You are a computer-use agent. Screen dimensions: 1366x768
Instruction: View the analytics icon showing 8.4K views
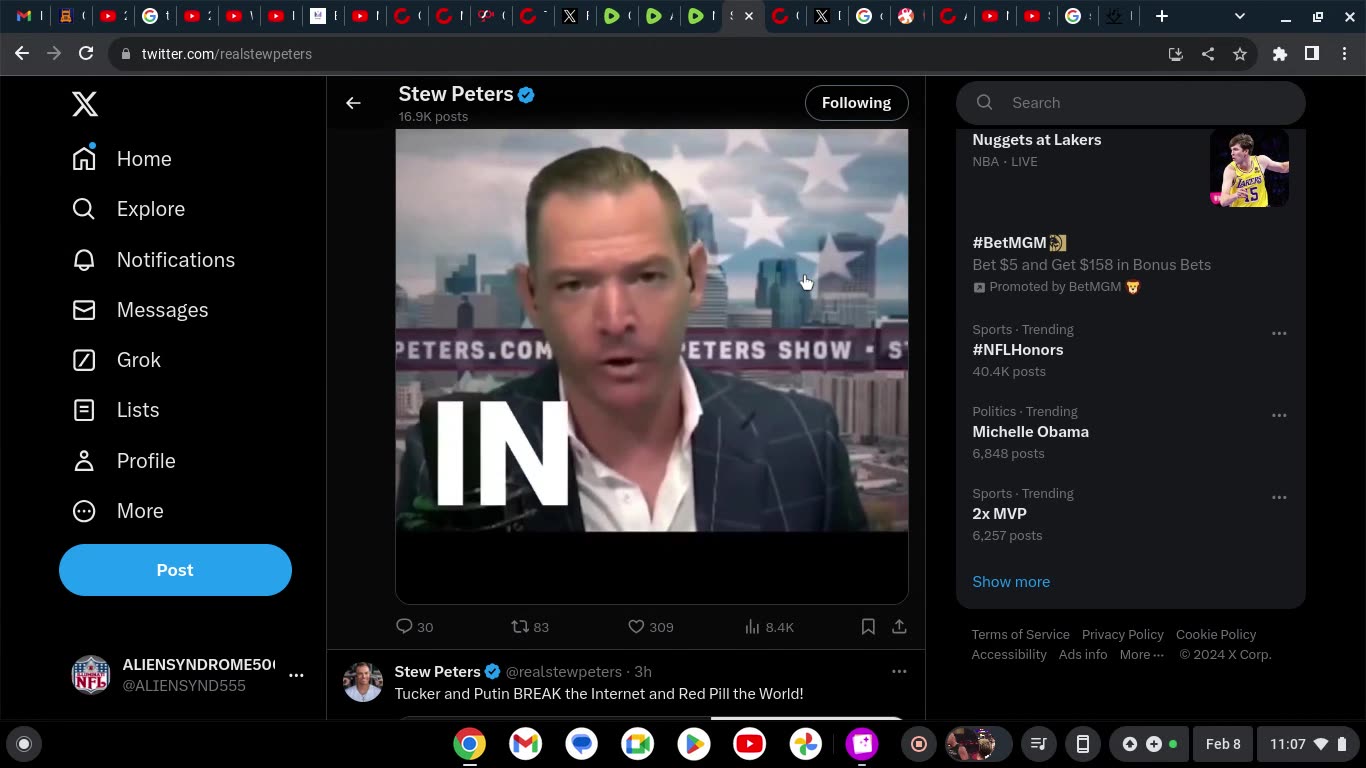(752, 627)
